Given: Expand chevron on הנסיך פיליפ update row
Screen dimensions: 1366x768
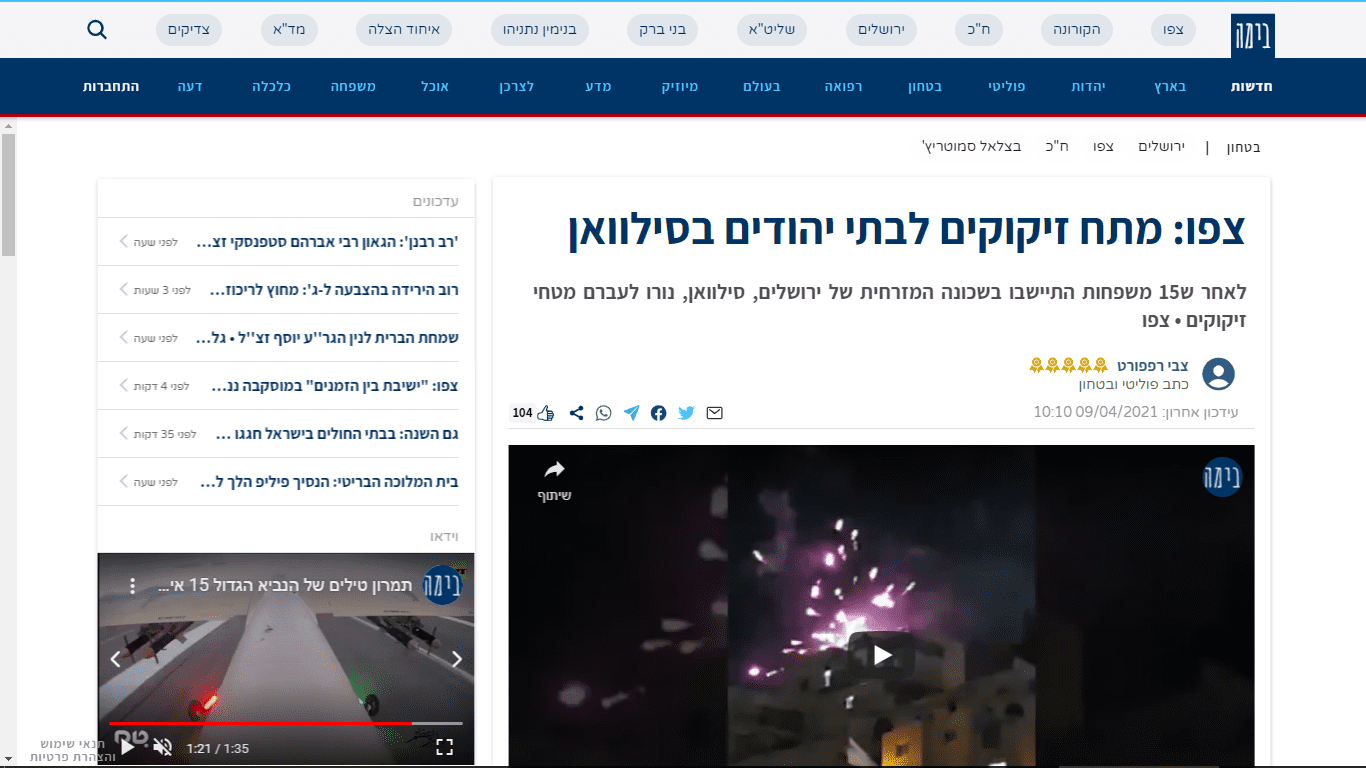Looking at the screenshot, I should coord(124,482).
